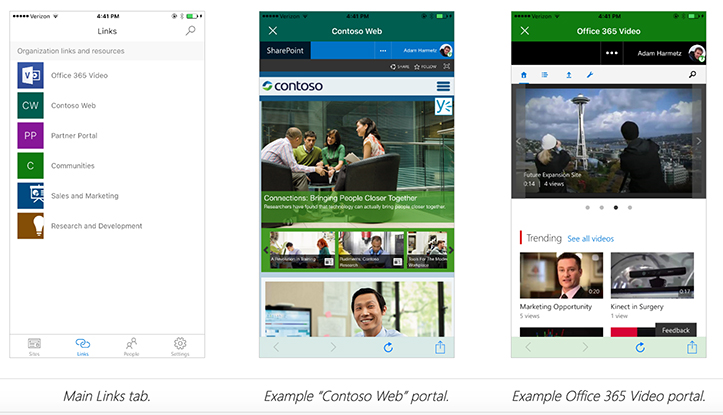Image resolution: width=723 pixels, height=415 pixels.
Task: Open Sales and Marketing presentation icon
Action: pyautogui.click(x=30, y=196)
